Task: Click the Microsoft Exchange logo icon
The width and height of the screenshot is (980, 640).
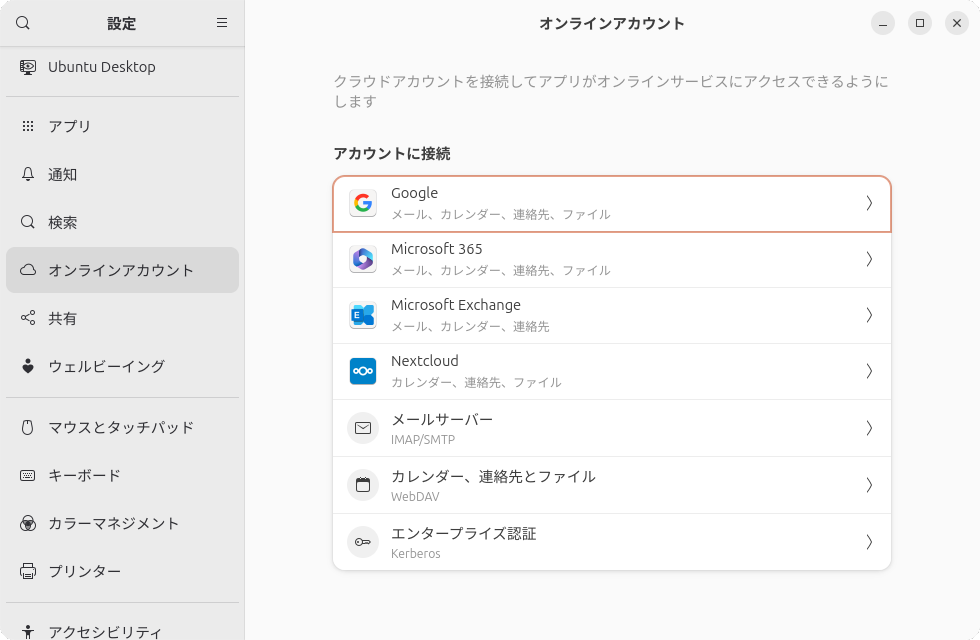Action: tap(363, 315)
